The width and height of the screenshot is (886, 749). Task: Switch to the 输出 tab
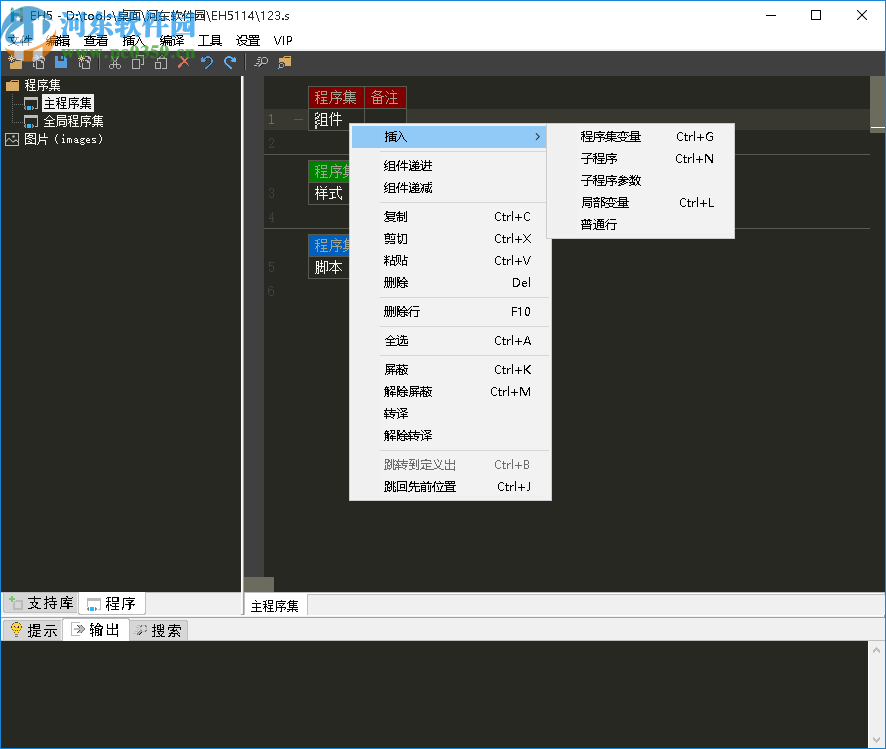(96, 630)
